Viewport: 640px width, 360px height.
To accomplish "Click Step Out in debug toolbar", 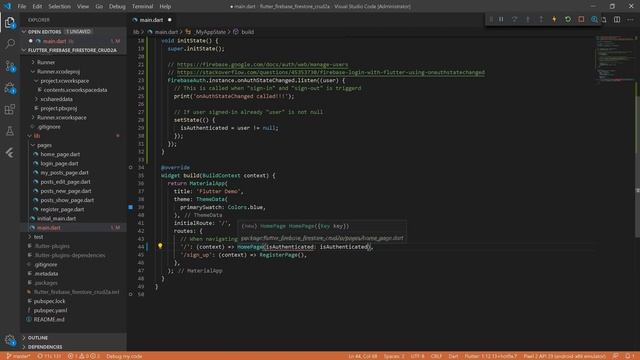I will [x=541, y=19].
